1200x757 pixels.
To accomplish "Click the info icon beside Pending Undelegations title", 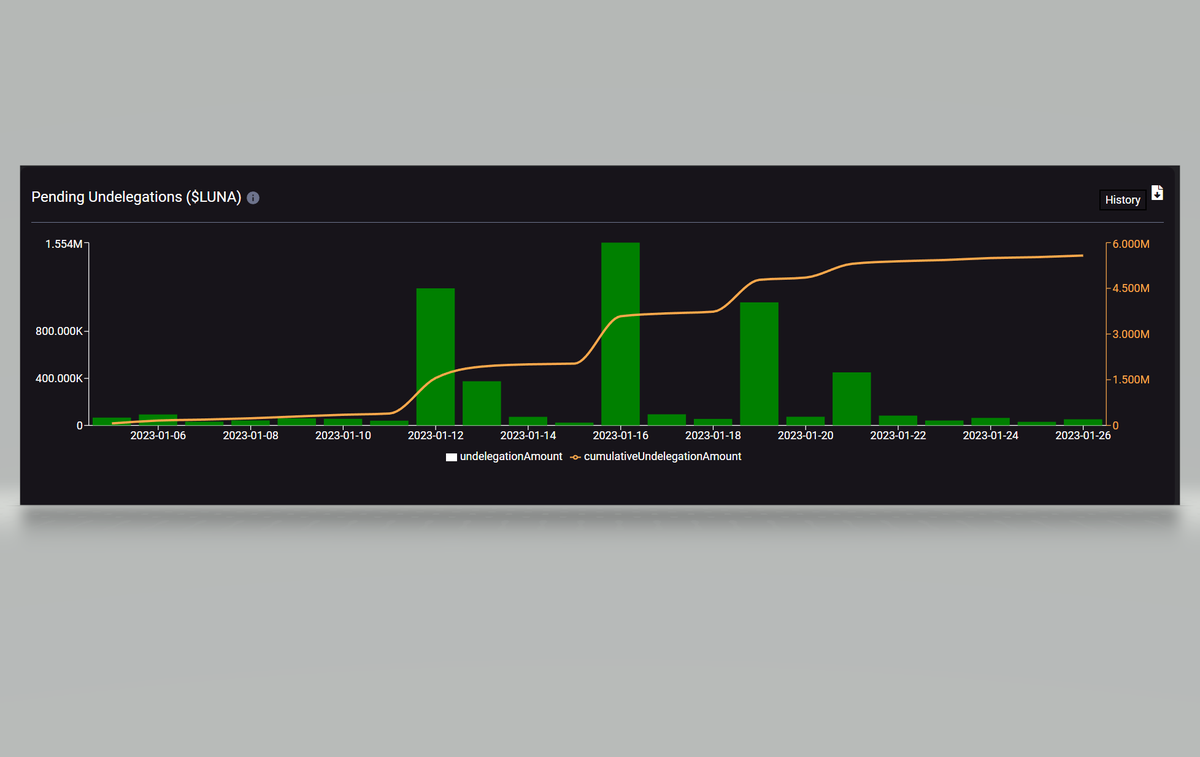I will pos(253,198).
